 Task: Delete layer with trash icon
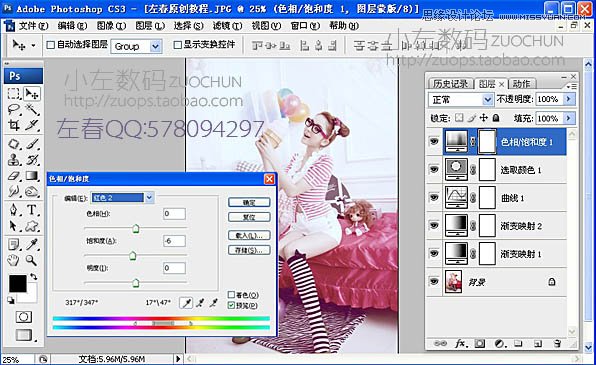tap(557, 344)
